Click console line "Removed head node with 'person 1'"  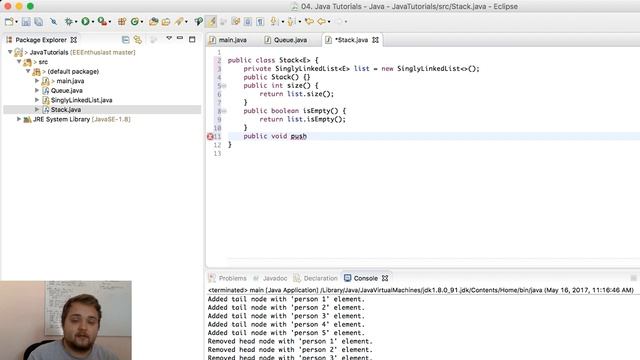pyautogui.click(x=290, y=341)
